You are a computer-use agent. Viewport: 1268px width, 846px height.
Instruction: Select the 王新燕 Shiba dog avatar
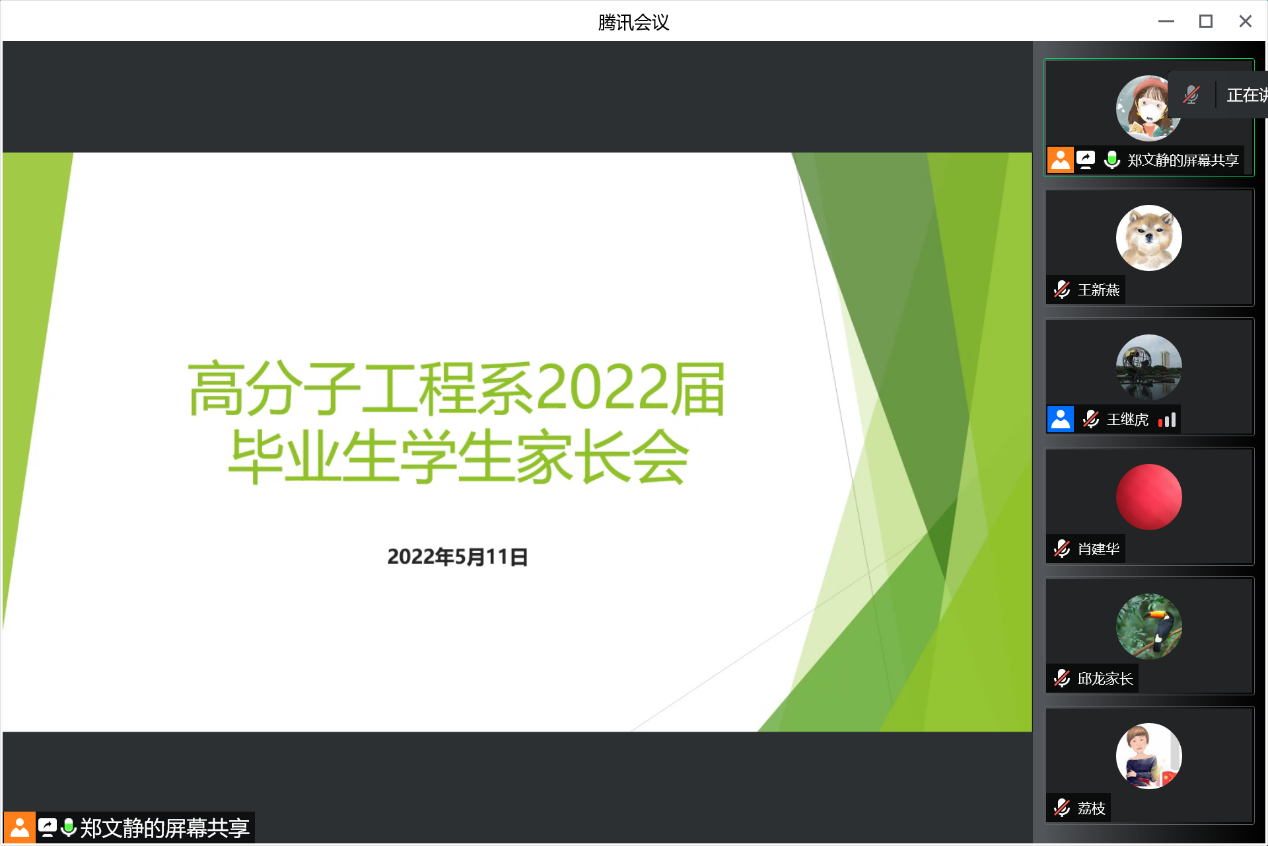(1149, 238)
